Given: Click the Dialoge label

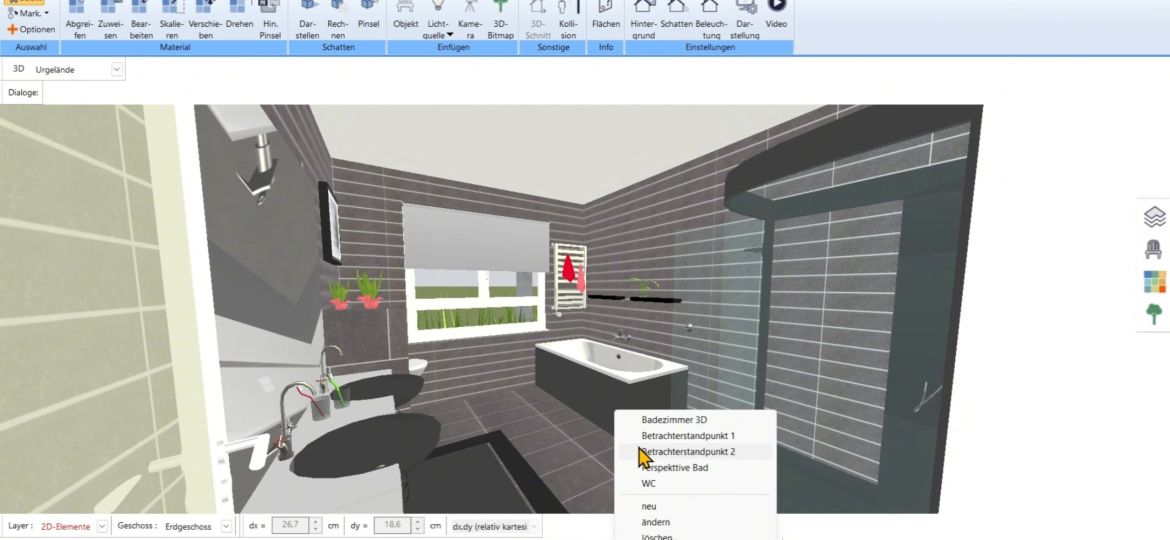Looking at the screenshot, I should tap(22, 93).
